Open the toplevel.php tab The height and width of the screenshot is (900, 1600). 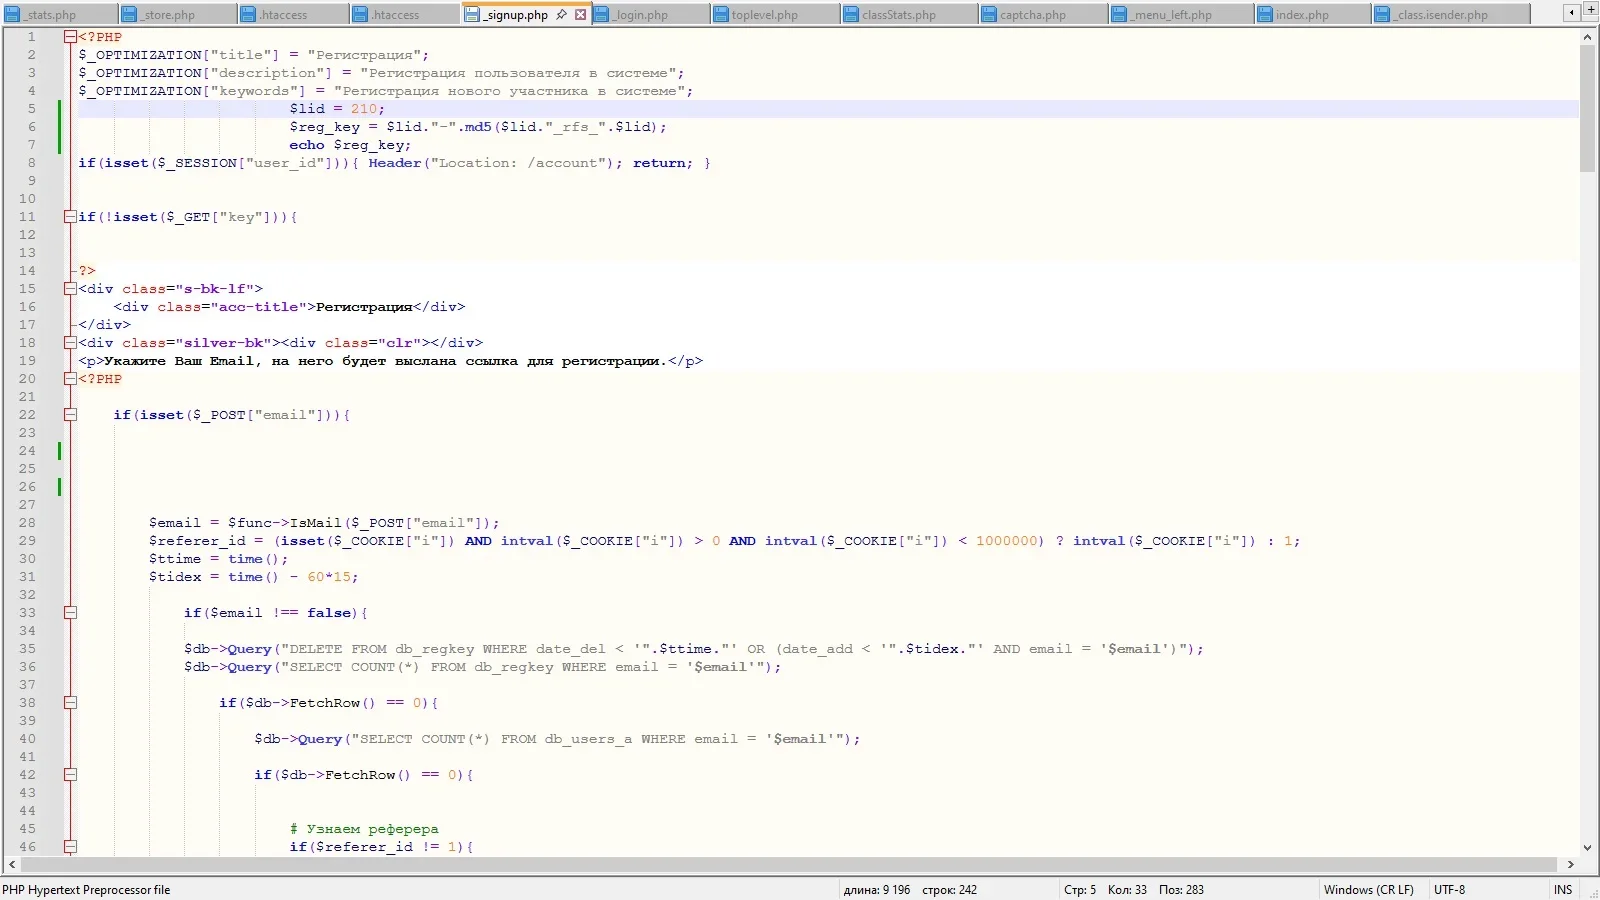[775, 15]
